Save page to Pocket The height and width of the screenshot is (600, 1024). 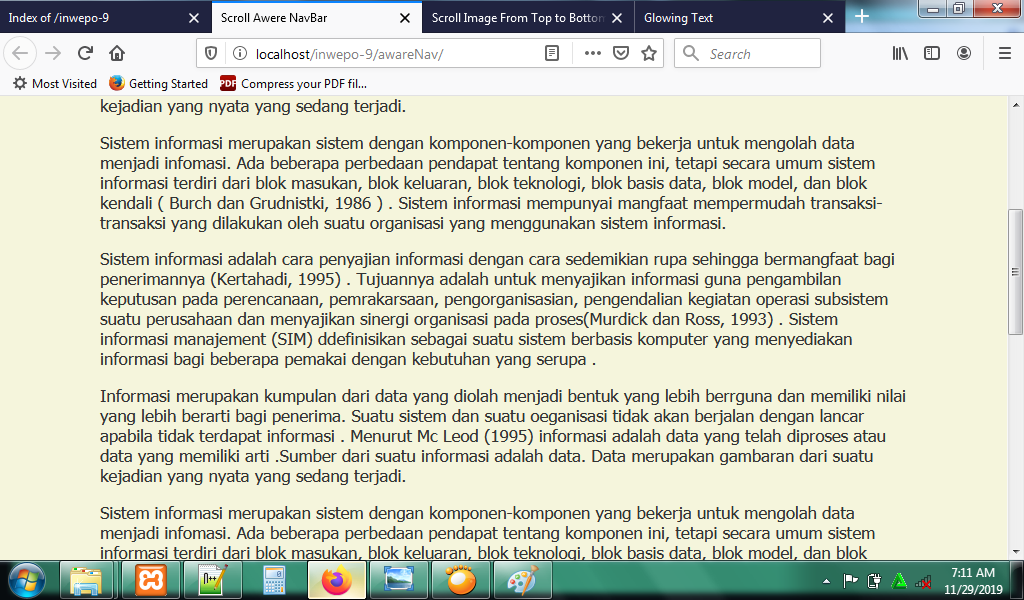click(620, 54)
